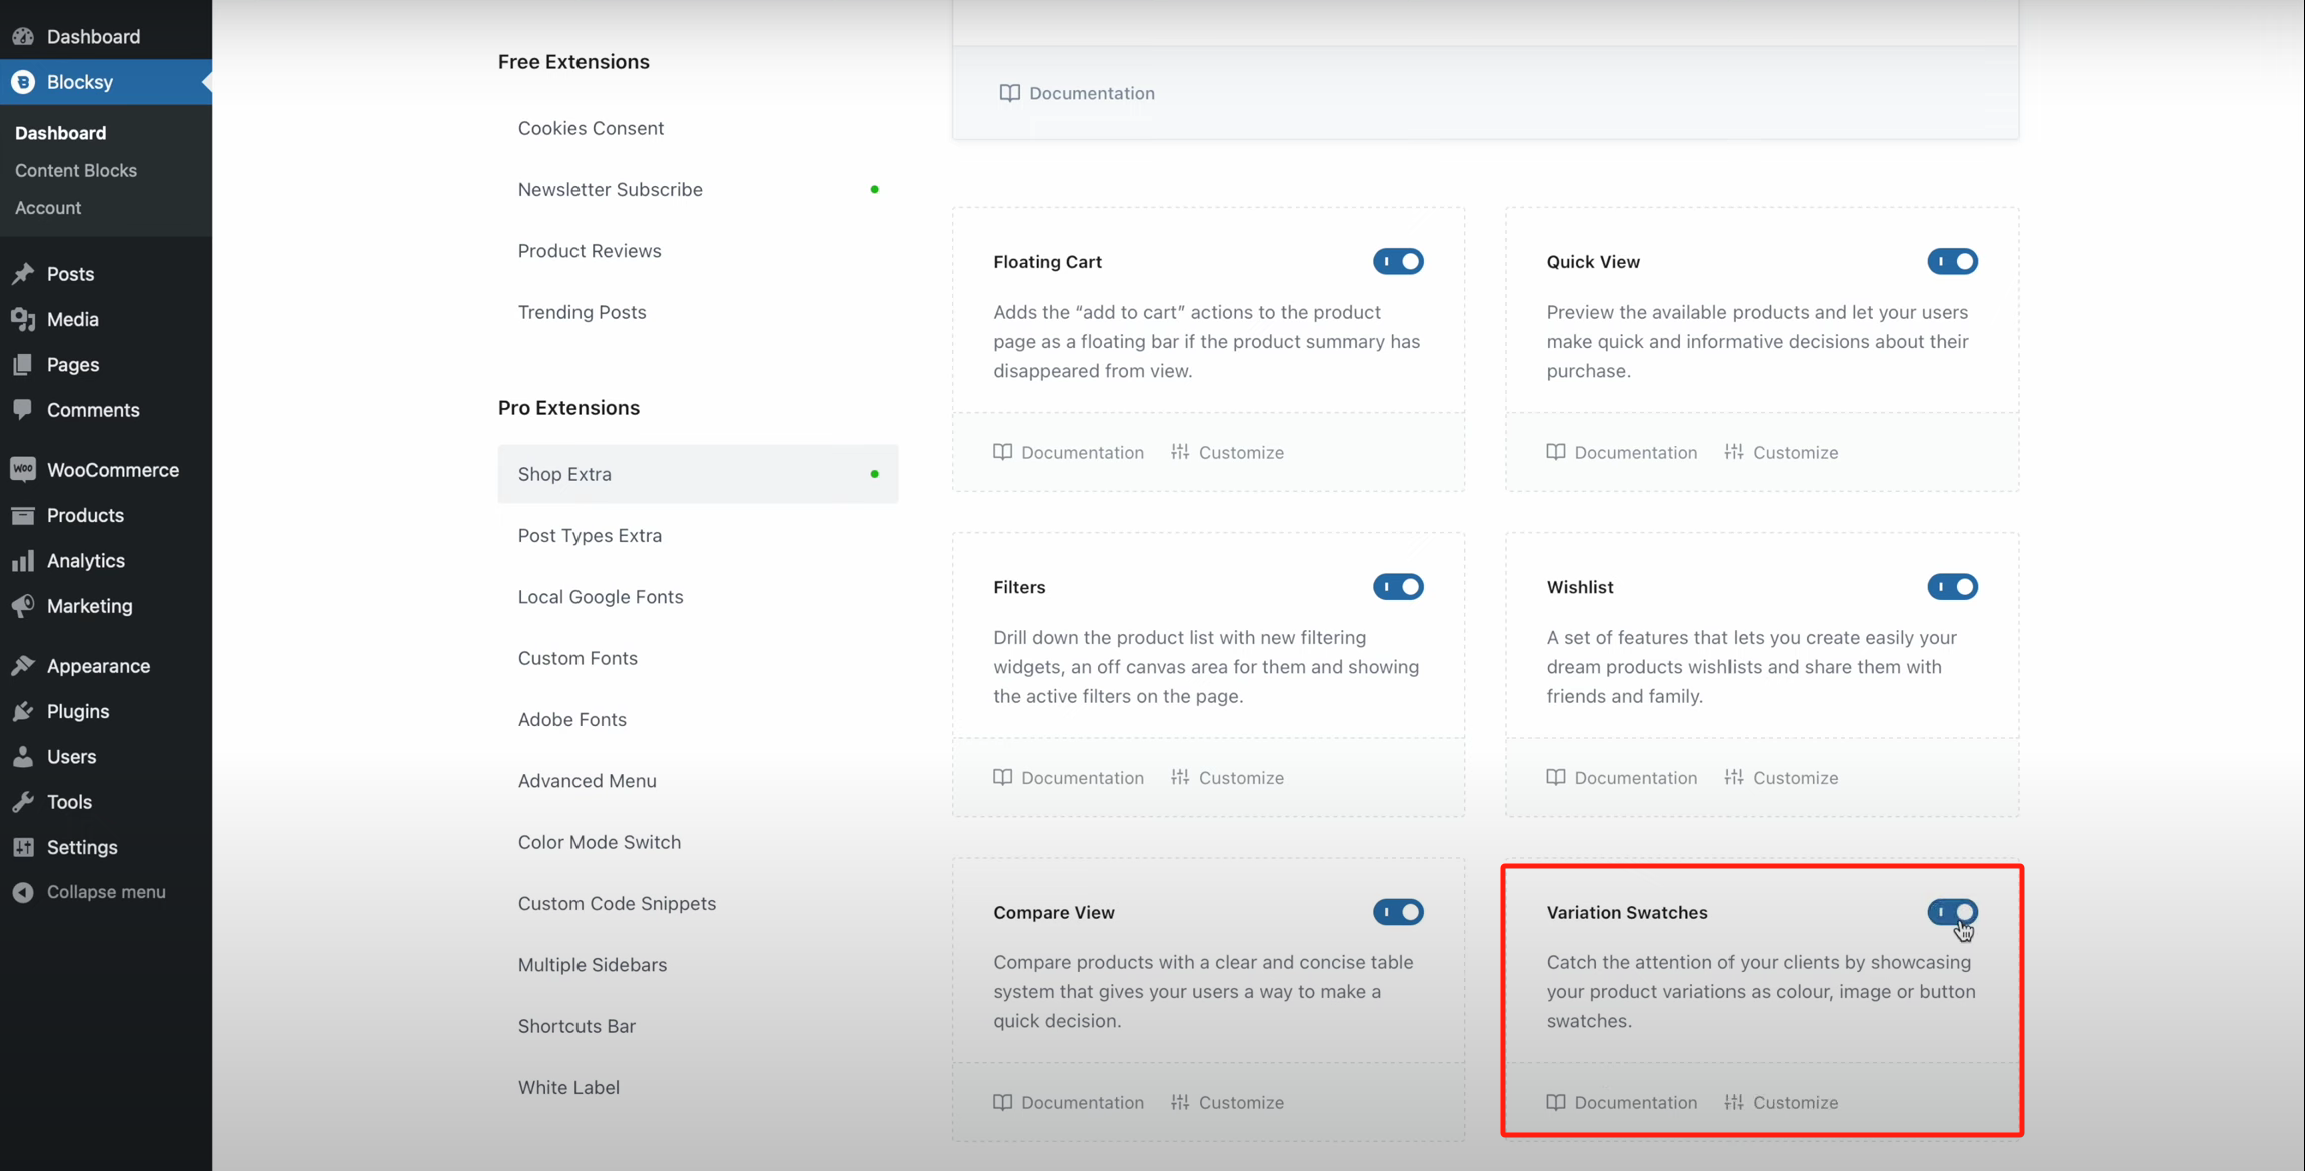This screenshot has width=2305, height=1171.
Task: Click the Customize sliders icon under Quick View
Action: point(1734,452)
